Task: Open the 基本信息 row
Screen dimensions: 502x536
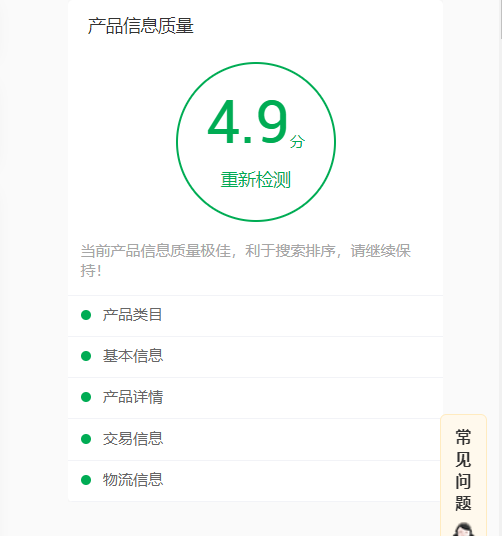Action: point(255,357)
